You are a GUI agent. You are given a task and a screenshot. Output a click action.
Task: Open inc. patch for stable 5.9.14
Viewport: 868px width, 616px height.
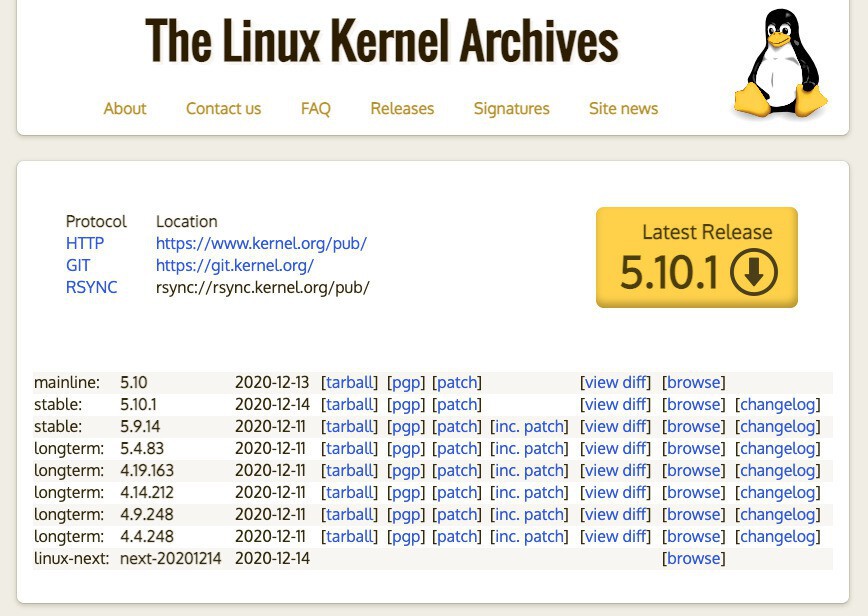click(x=529, y=427)
